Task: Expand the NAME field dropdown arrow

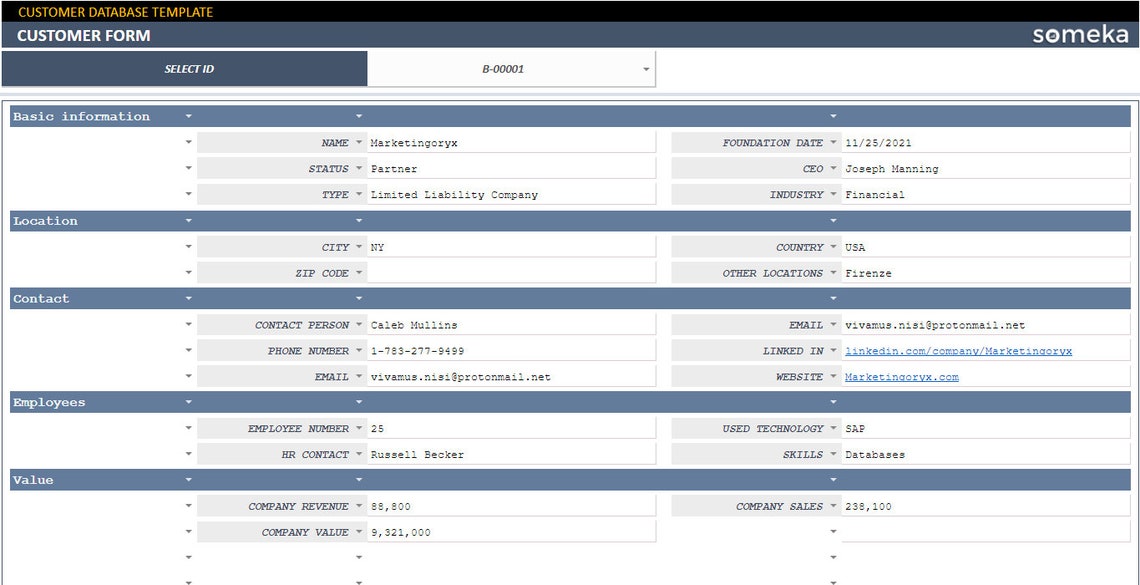Action: (x=358, y=142)
